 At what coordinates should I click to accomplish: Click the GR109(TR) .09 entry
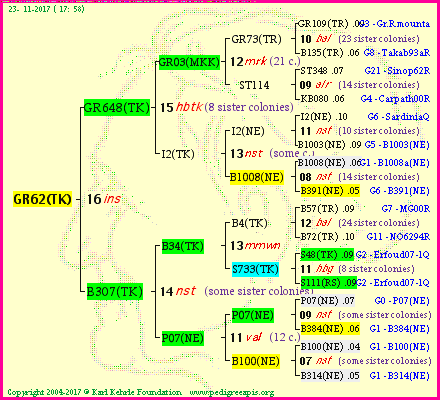[x=329, y=24]
